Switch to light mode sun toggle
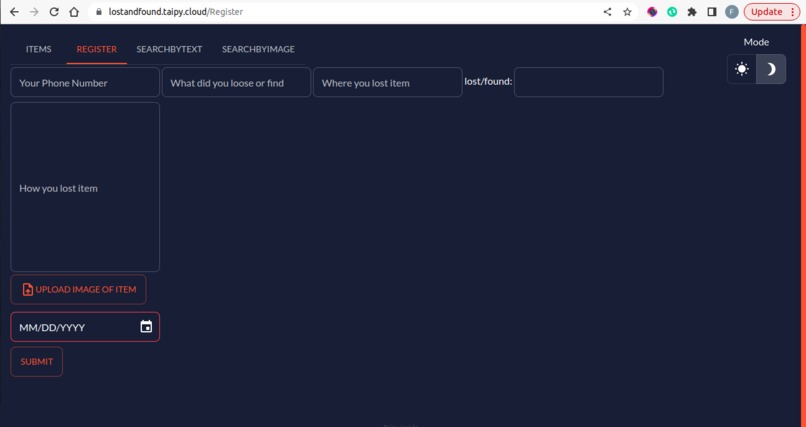 (x=742, y=69)
